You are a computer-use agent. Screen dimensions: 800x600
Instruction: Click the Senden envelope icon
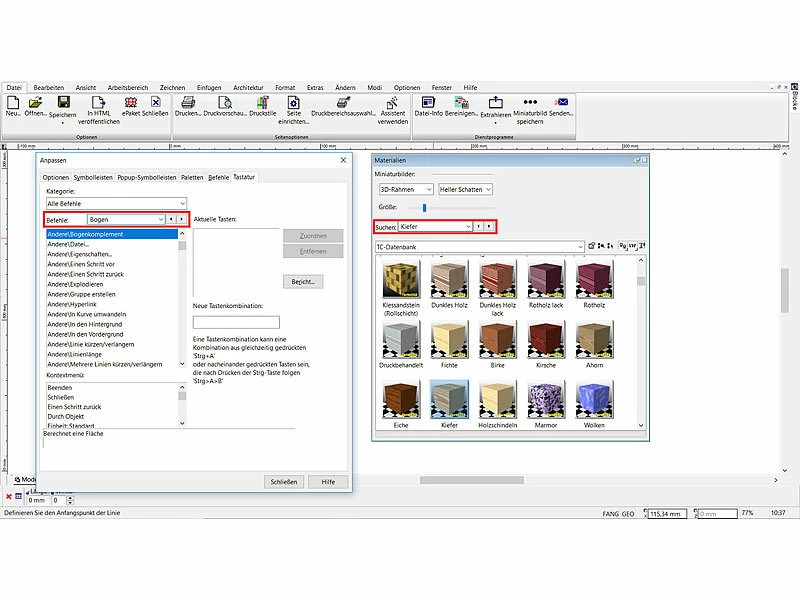562,103
